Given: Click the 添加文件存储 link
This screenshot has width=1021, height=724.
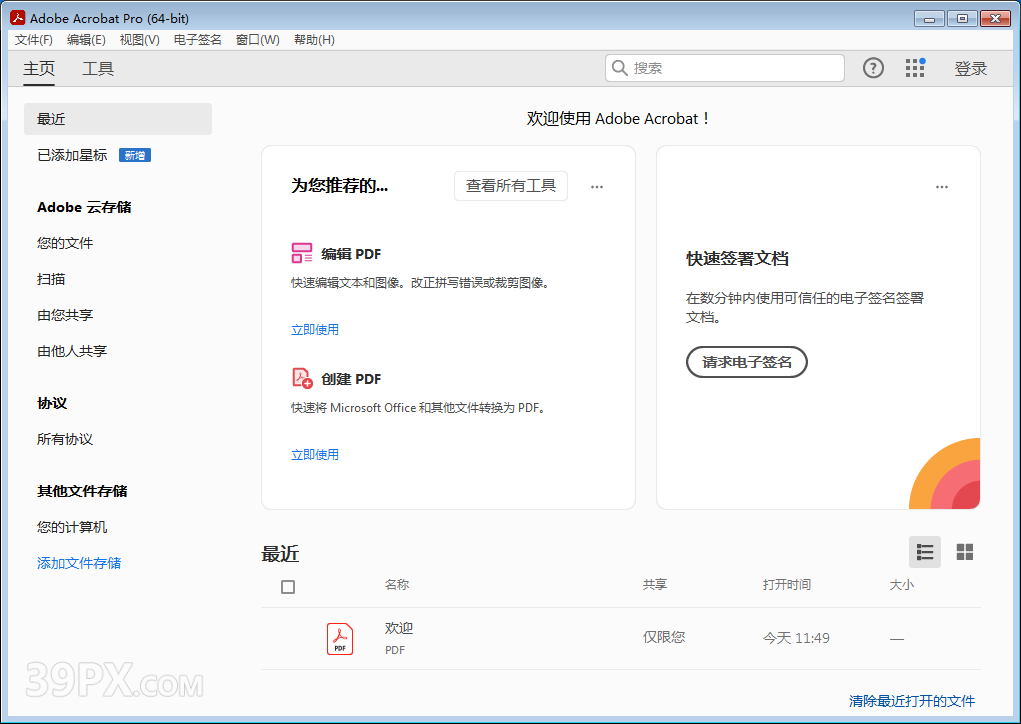Looking at the screenshot, I should coord(79,563).
